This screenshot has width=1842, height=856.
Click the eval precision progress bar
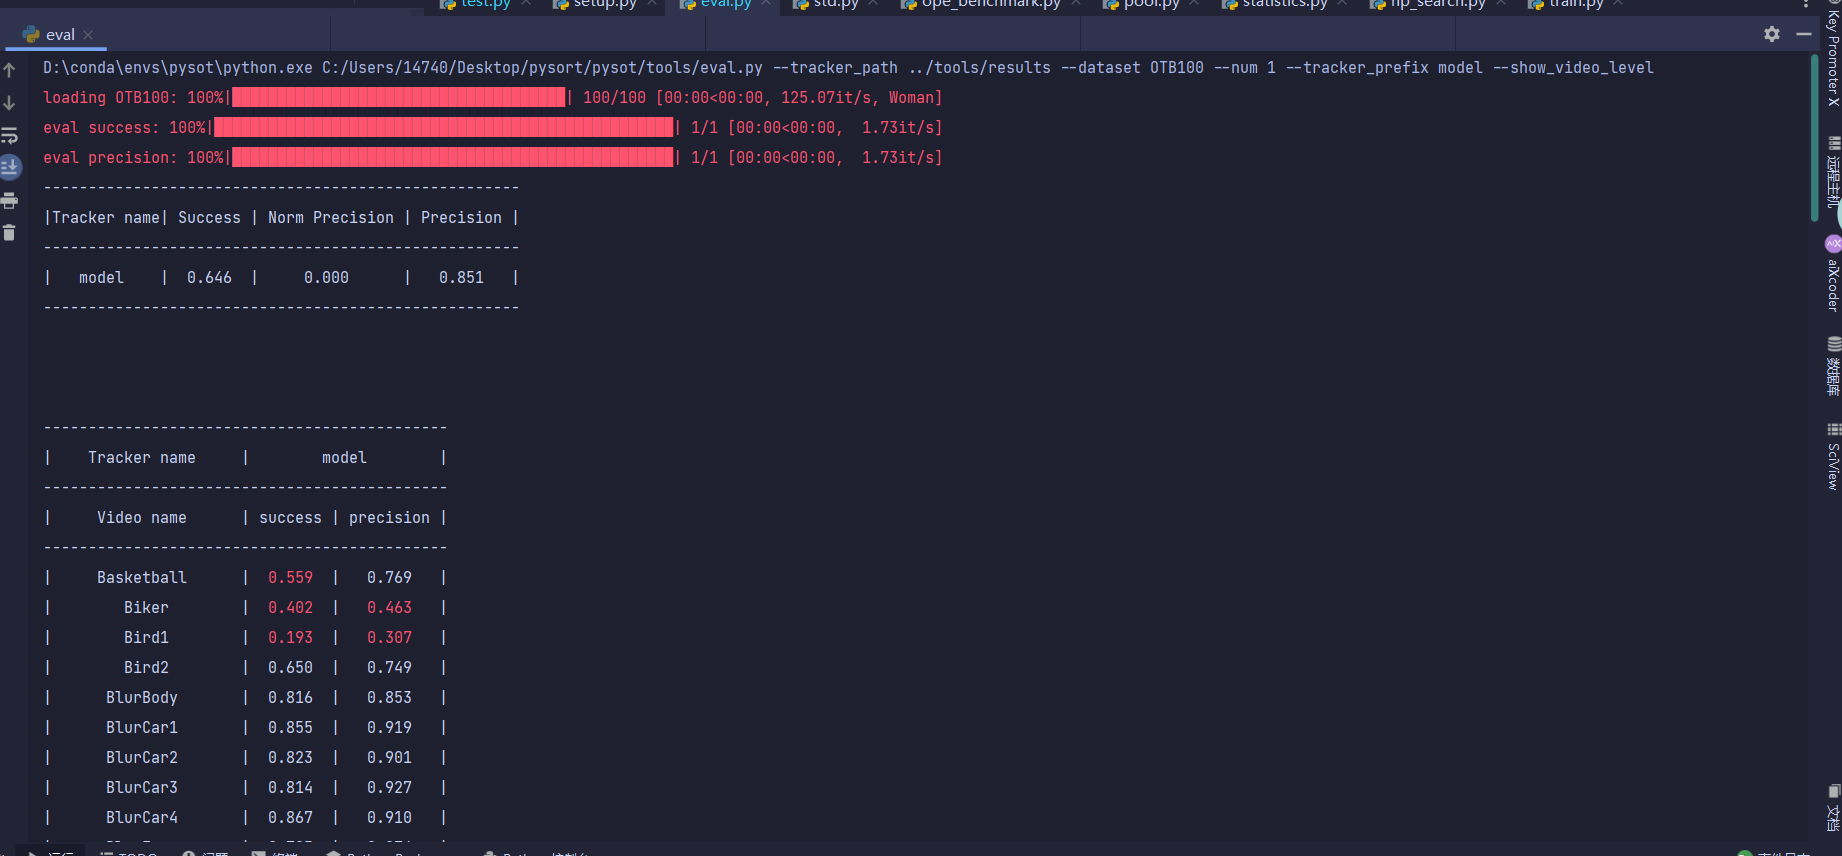(x=452, y=158)
